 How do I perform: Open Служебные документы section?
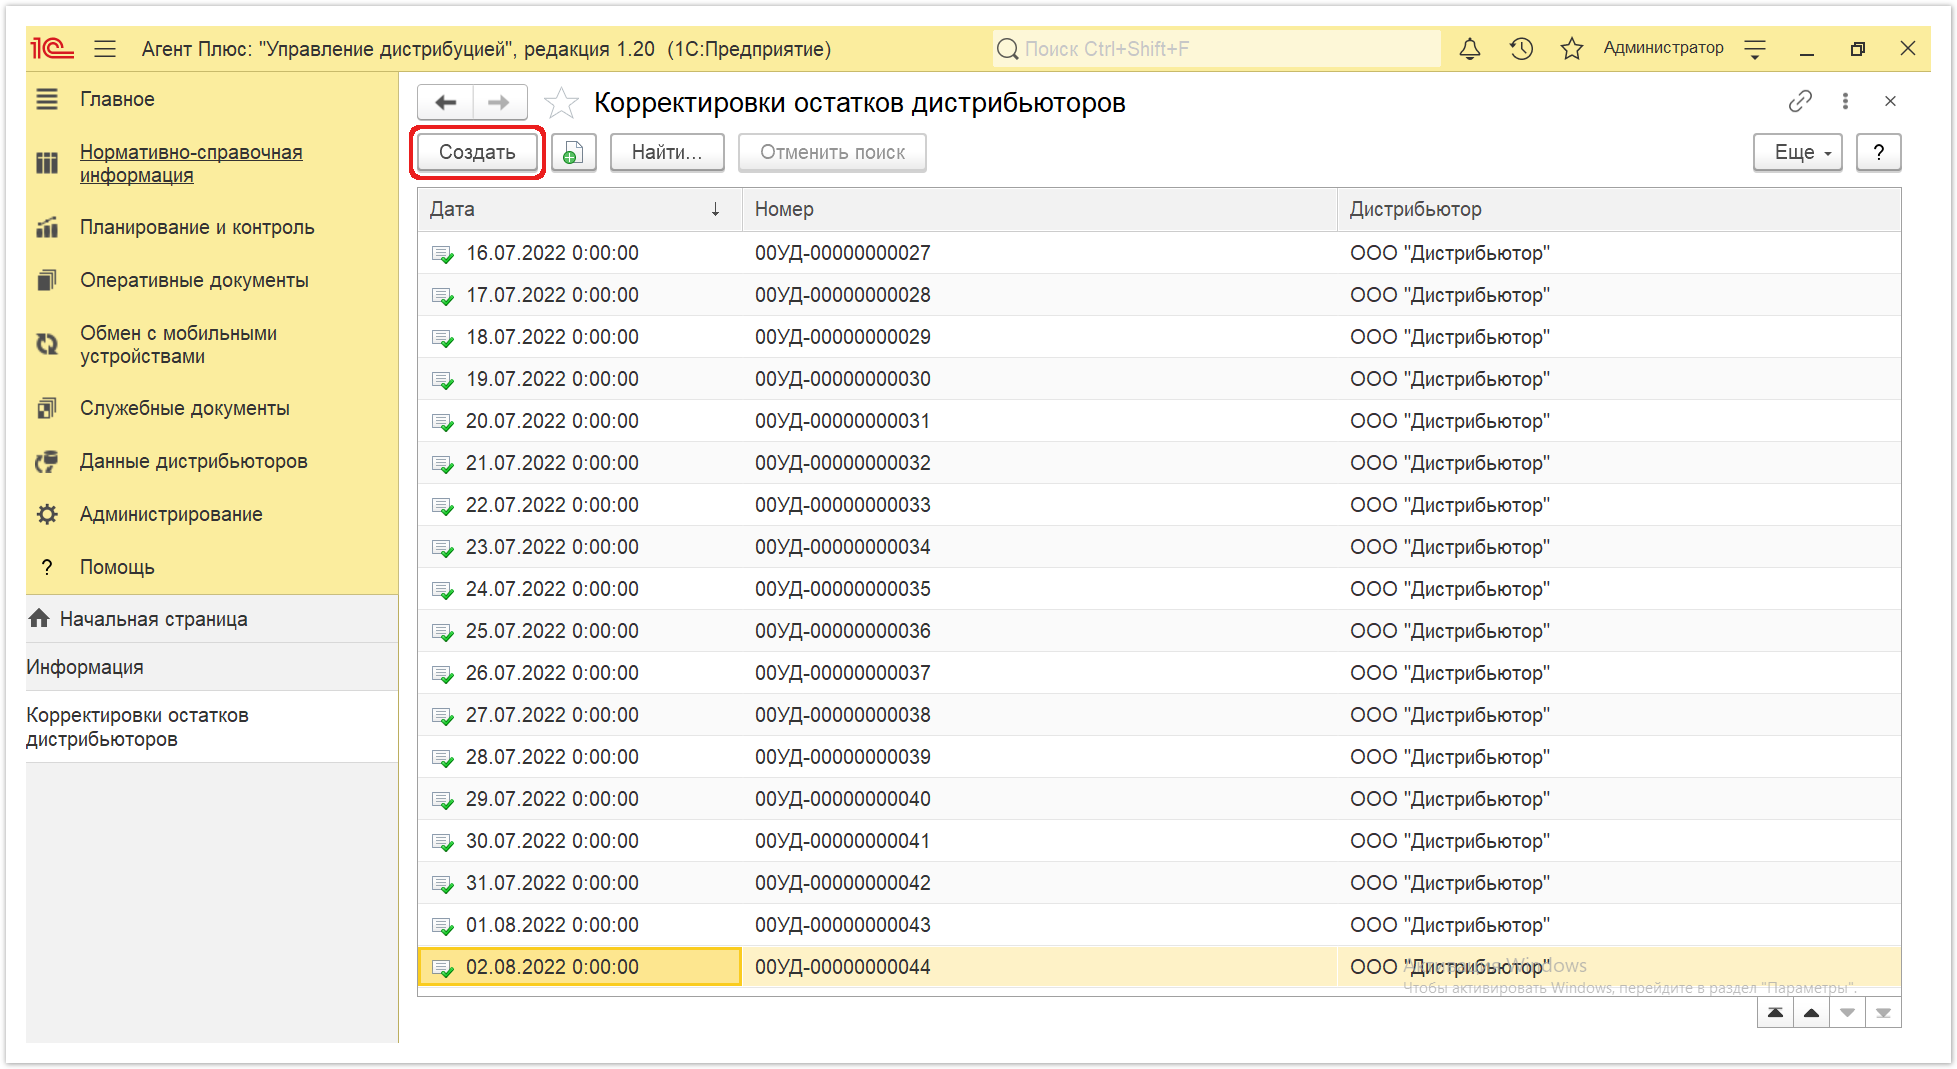(x=185, y=408)
